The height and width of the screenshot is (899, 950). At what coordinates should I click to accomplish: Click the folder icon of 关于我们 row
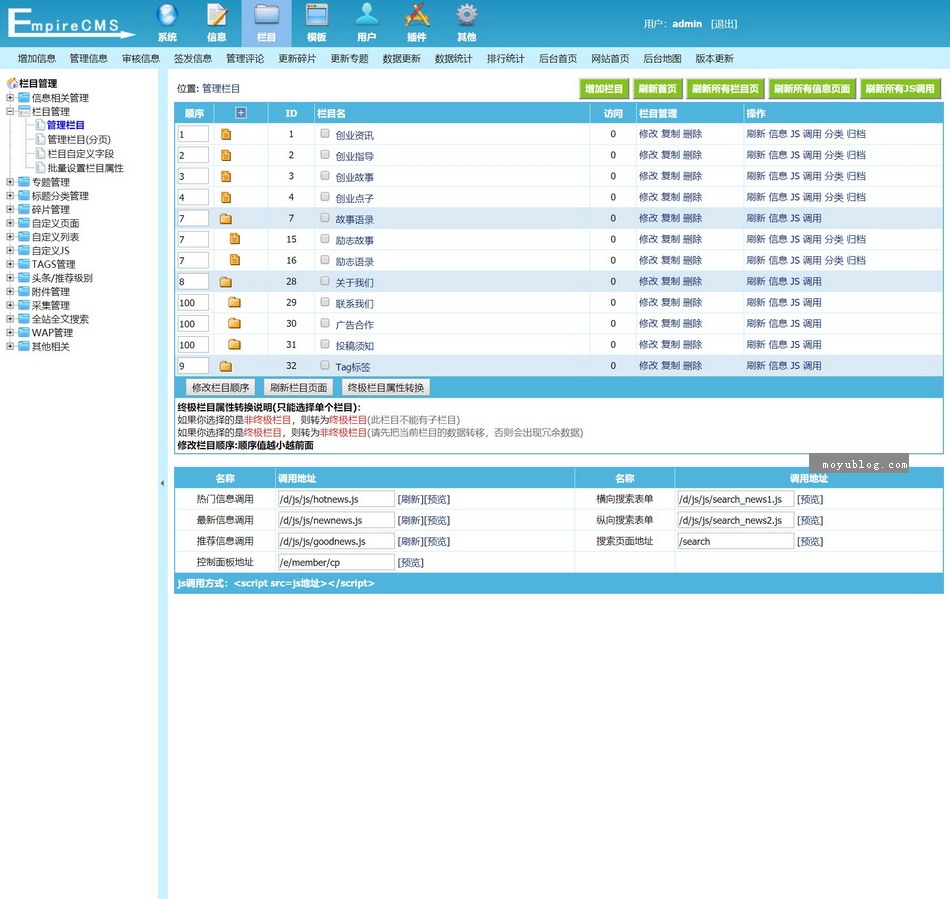226,282
